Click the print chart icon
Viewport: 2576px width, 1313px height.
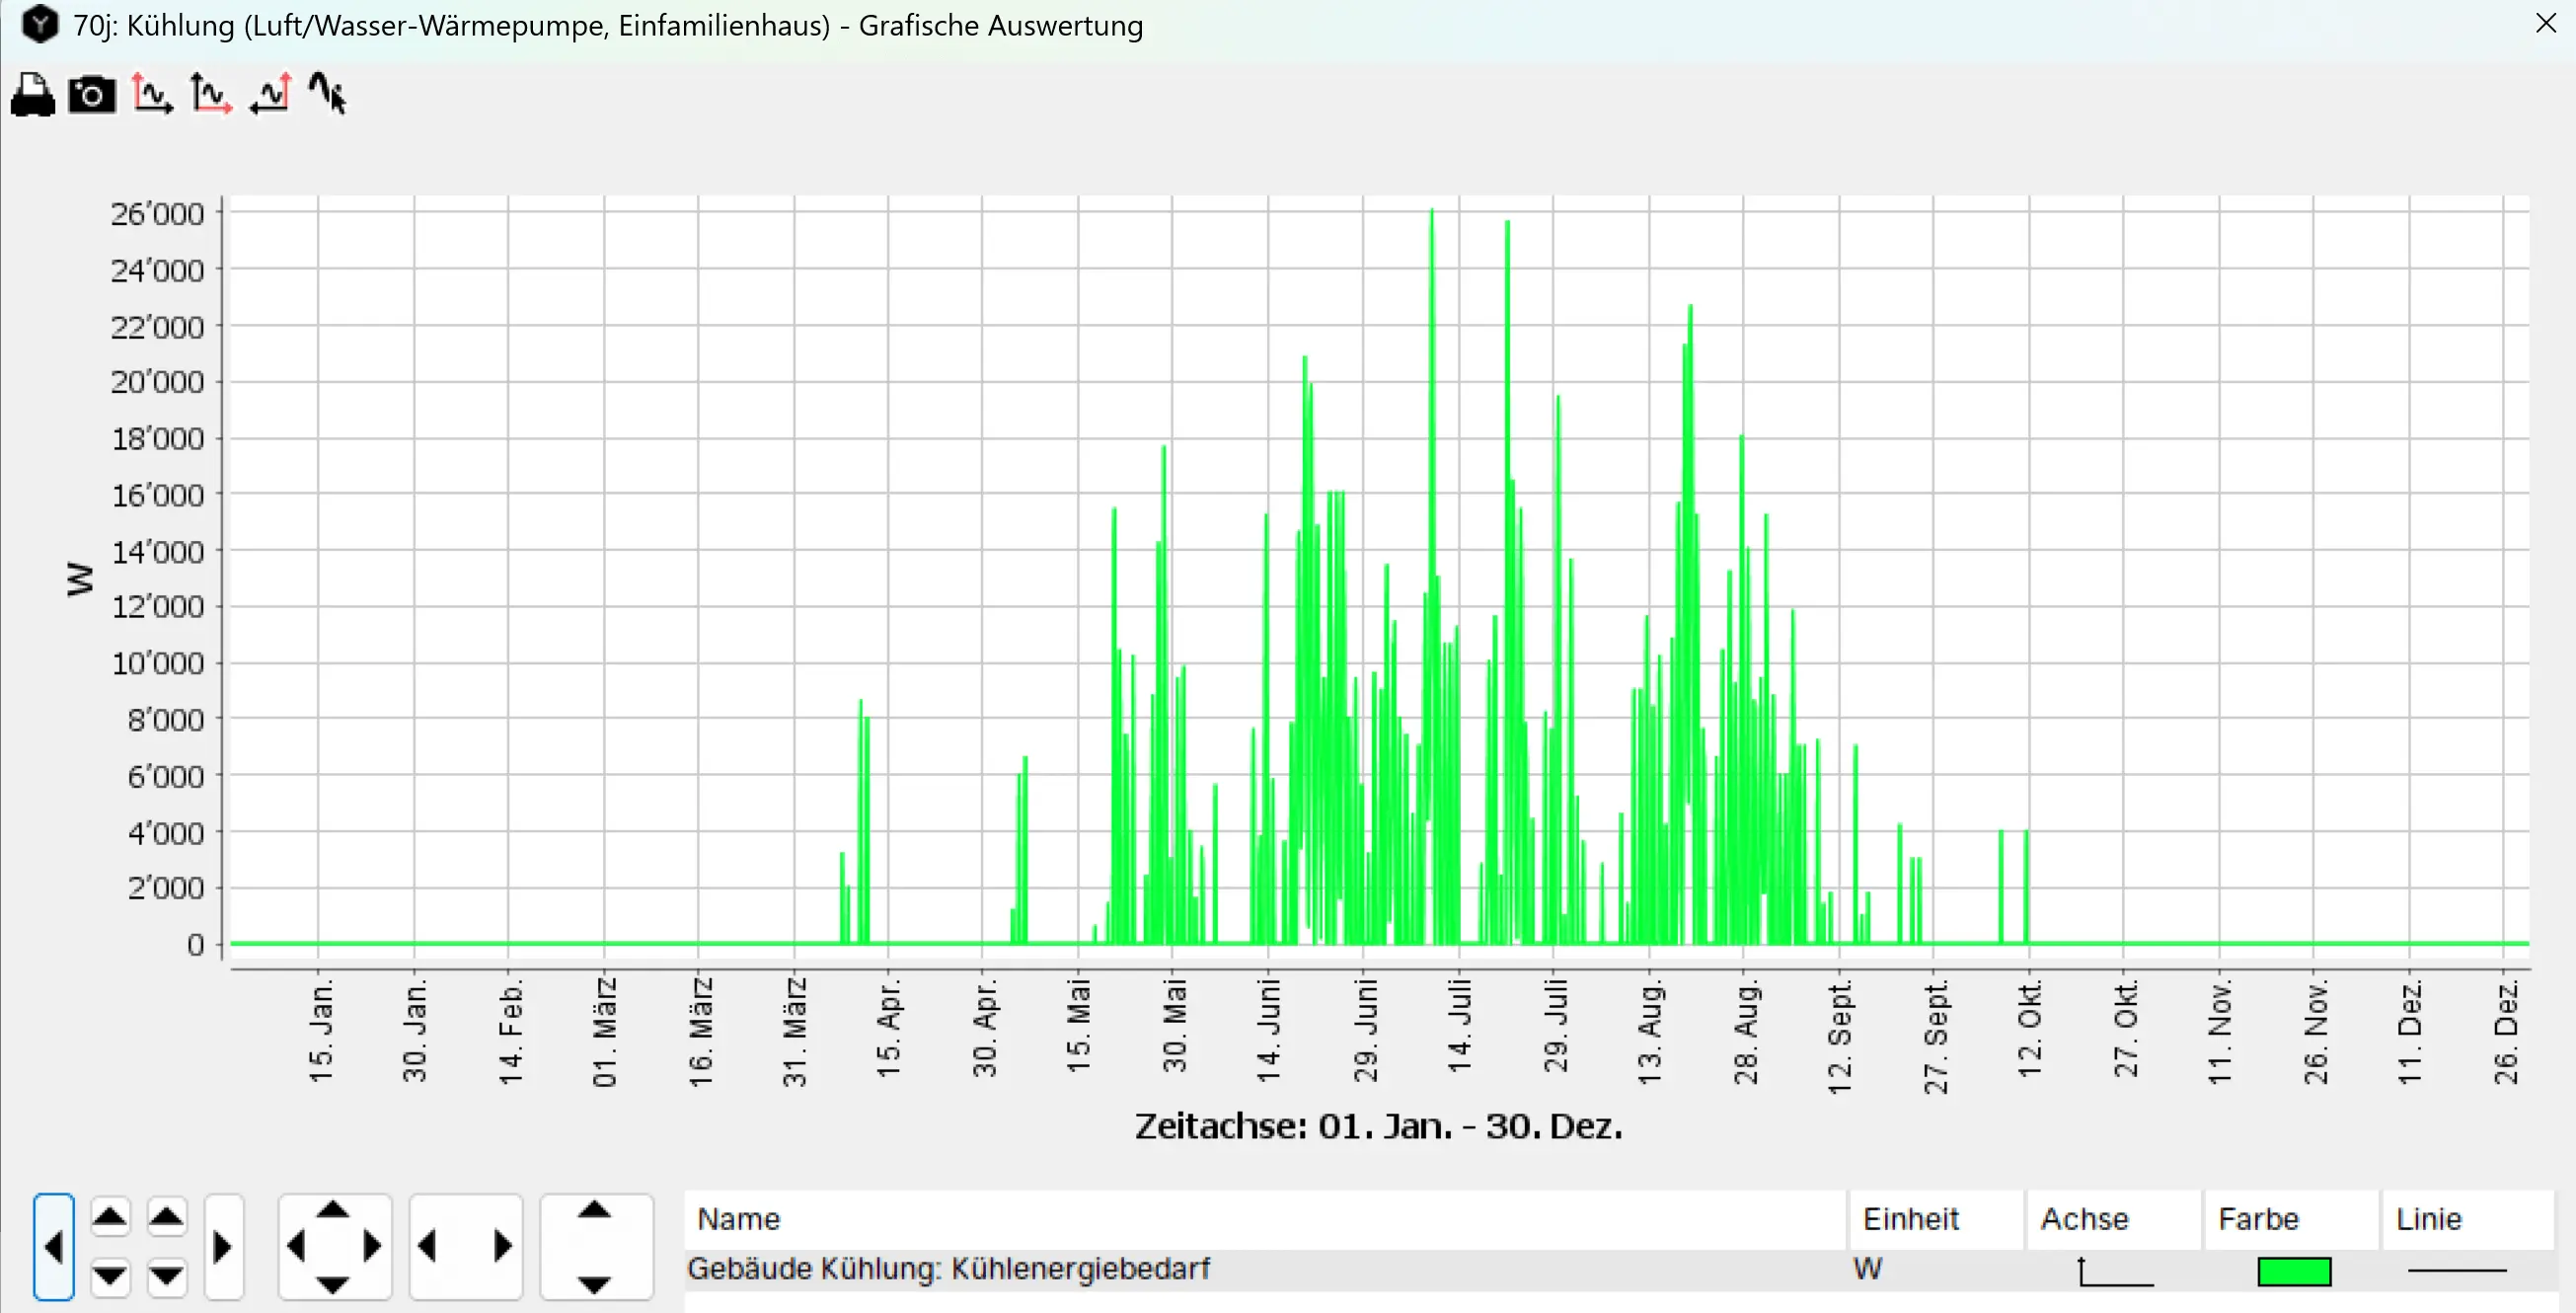(31, 95)
